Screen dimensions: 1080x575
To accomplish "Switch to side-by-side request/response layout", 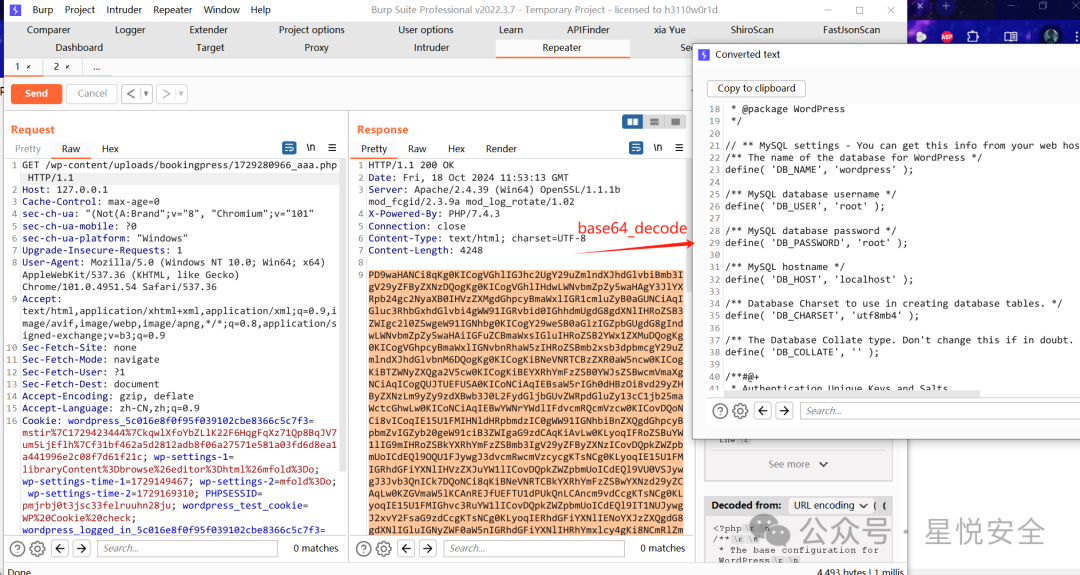I will tap(632, 122).
